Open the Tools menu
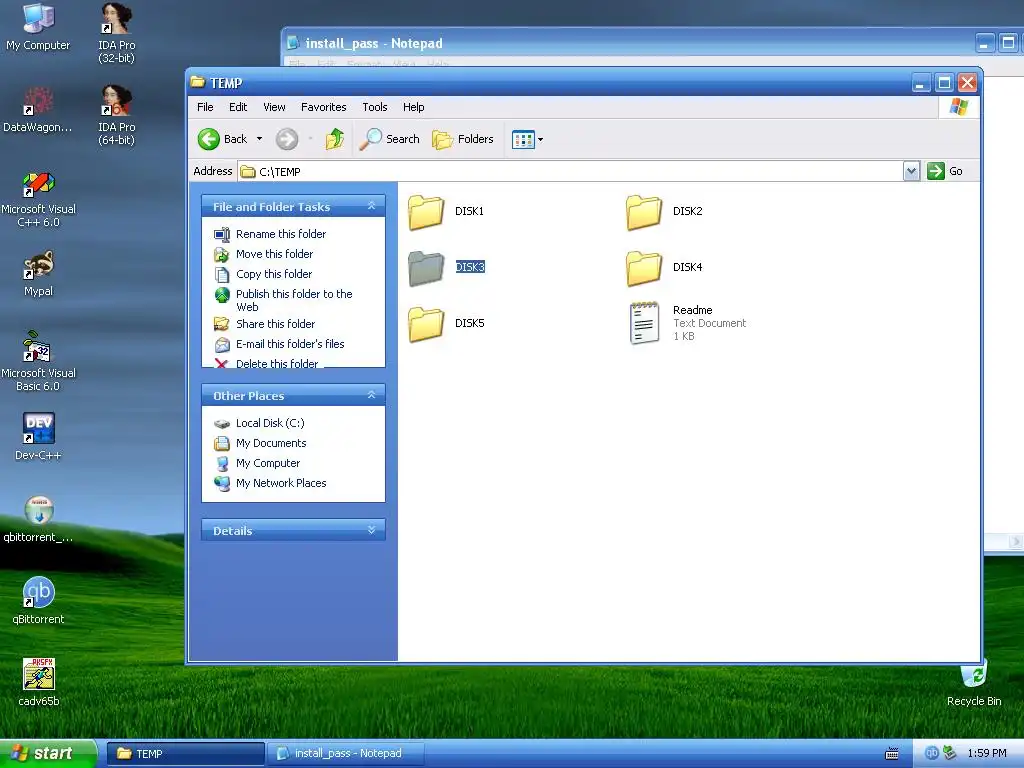 point(375,107)
